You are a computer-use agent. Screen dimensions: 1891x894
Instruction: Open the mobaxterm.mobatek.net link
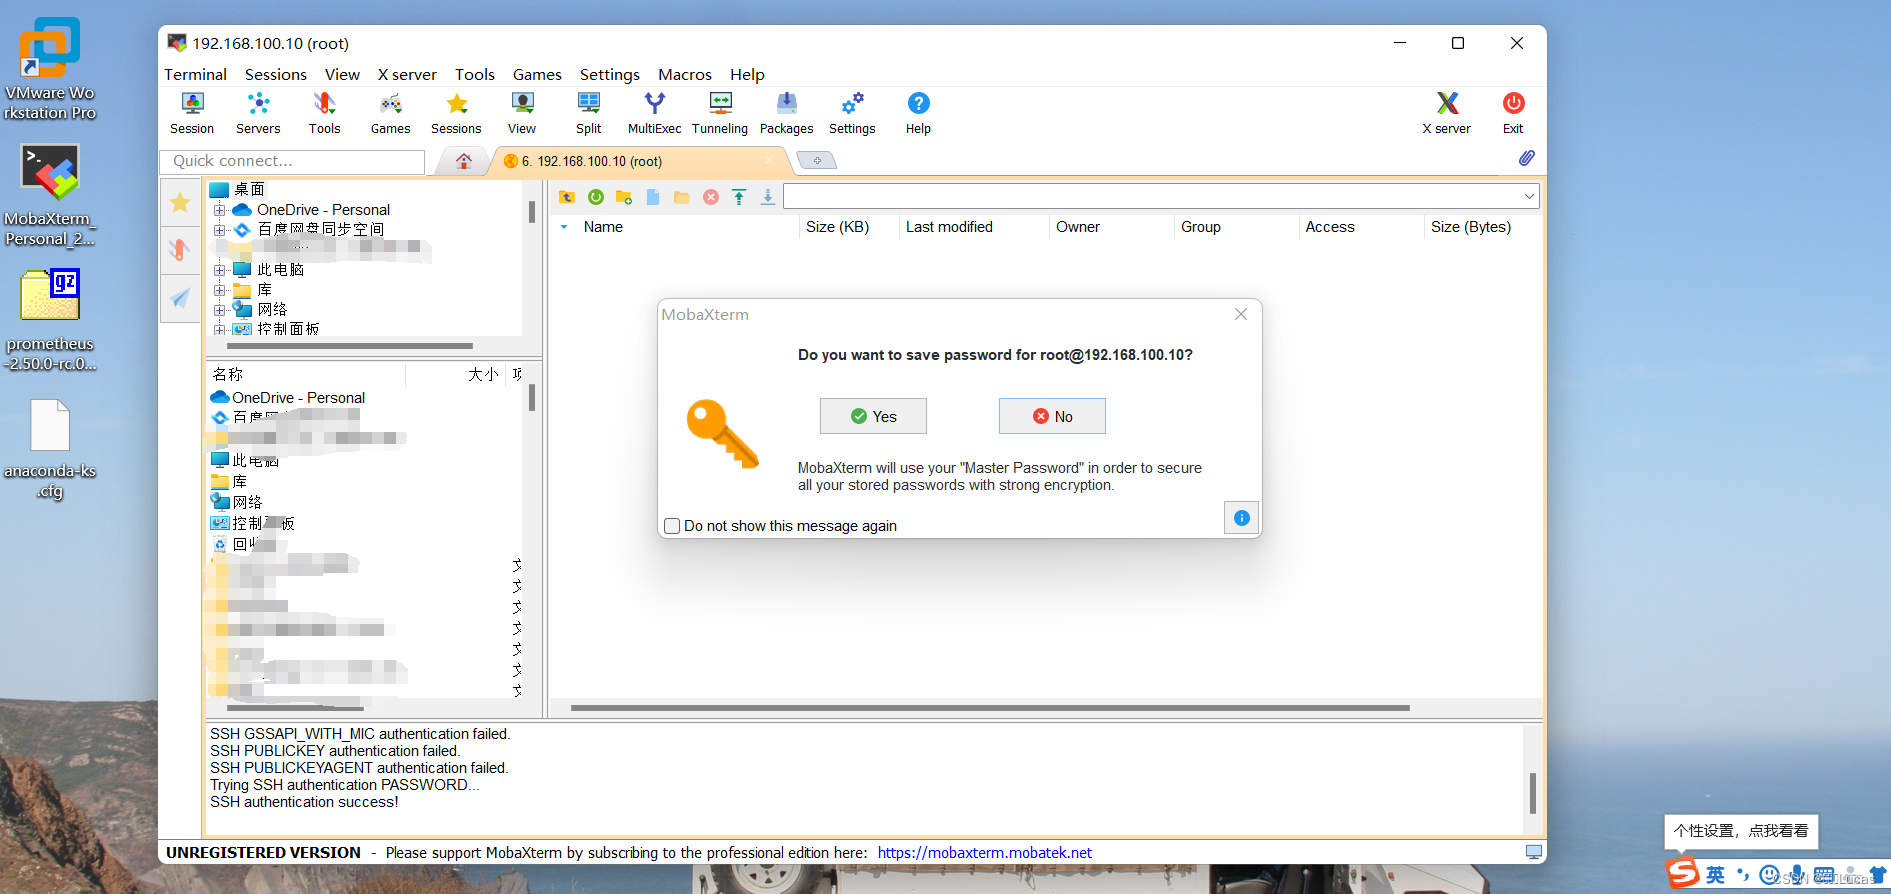[x=984, y=853]
